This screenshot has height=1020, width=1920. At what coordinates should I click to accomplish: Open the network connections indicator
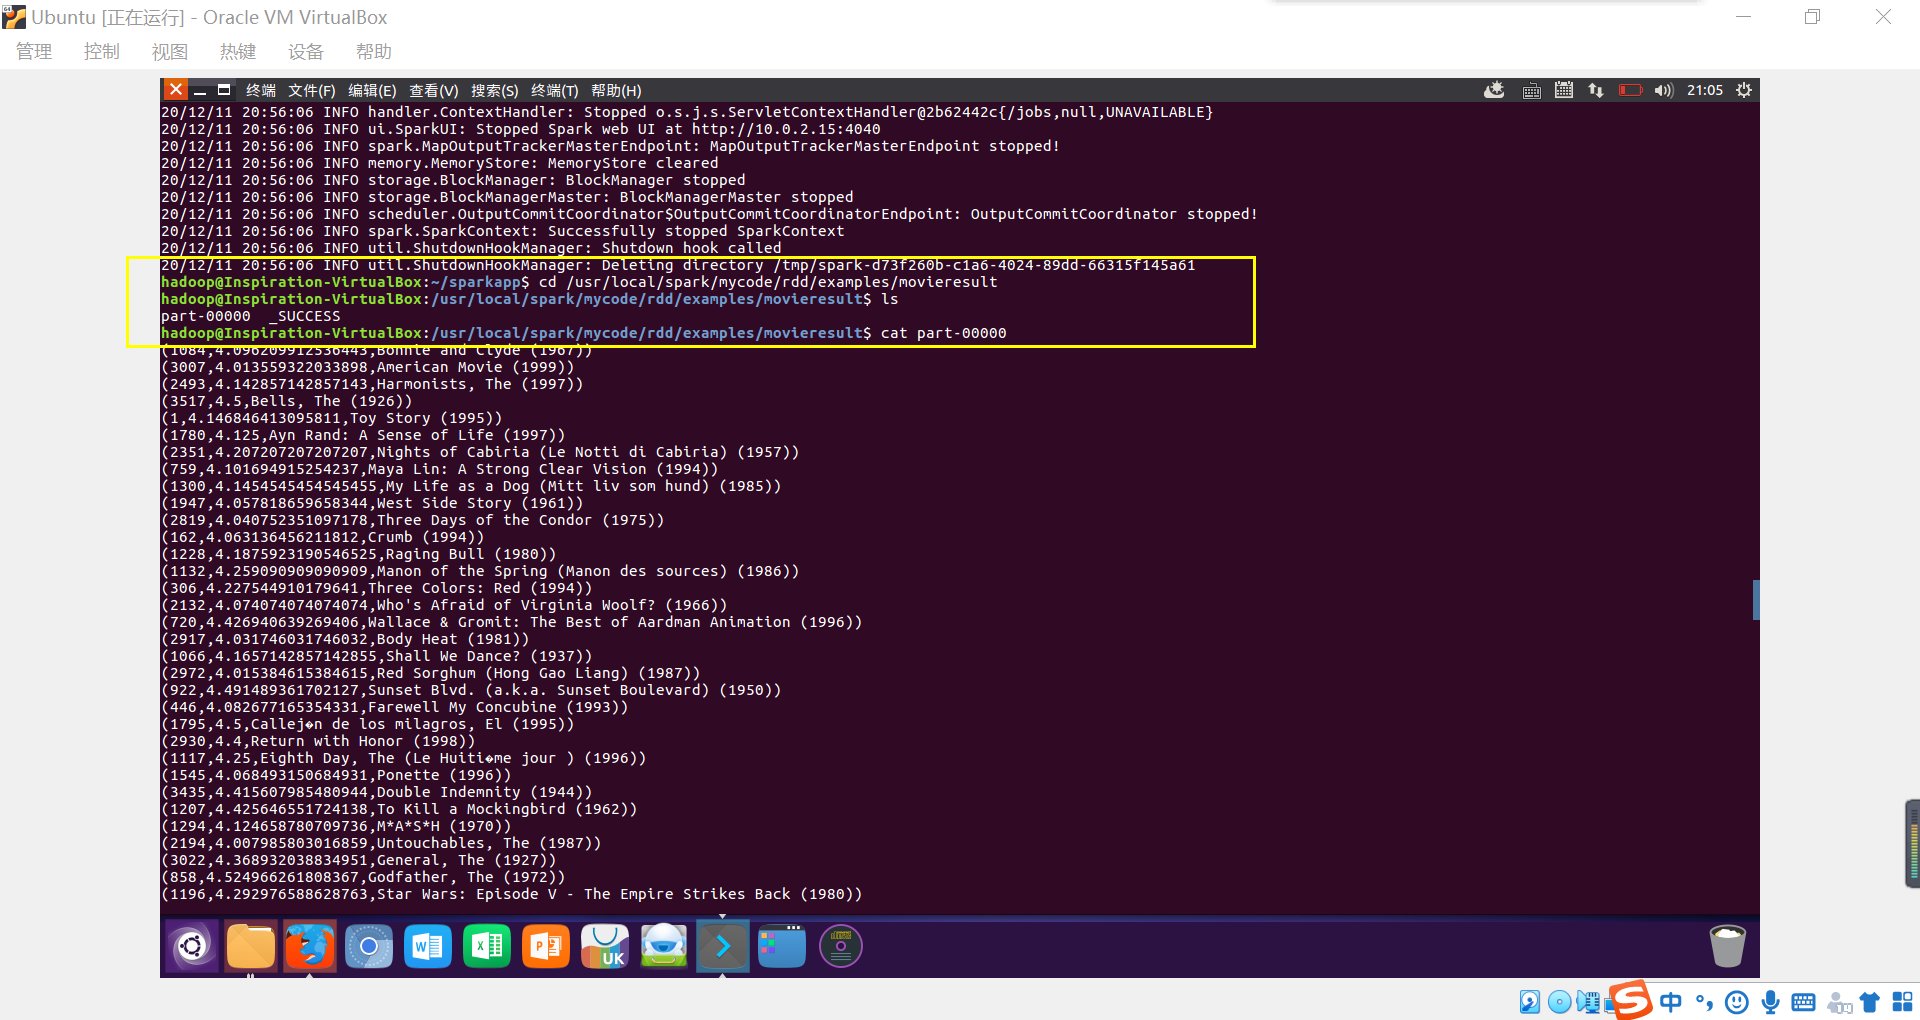coord(1596,90)
